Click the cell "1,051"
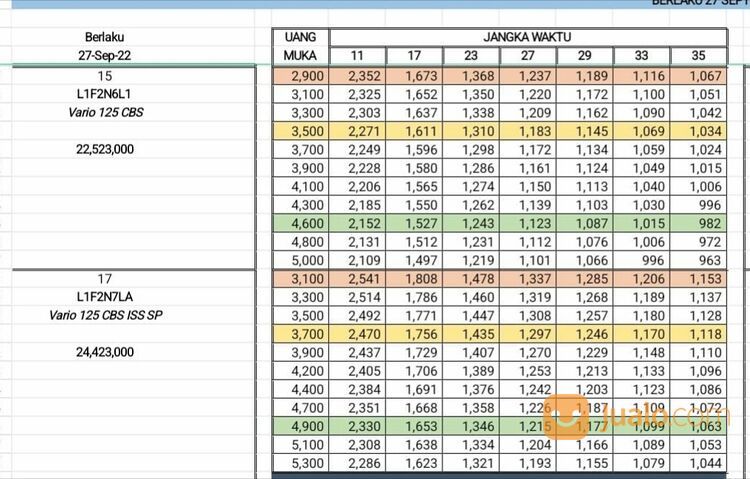The image size is (750, 479). tap(699, 95)
